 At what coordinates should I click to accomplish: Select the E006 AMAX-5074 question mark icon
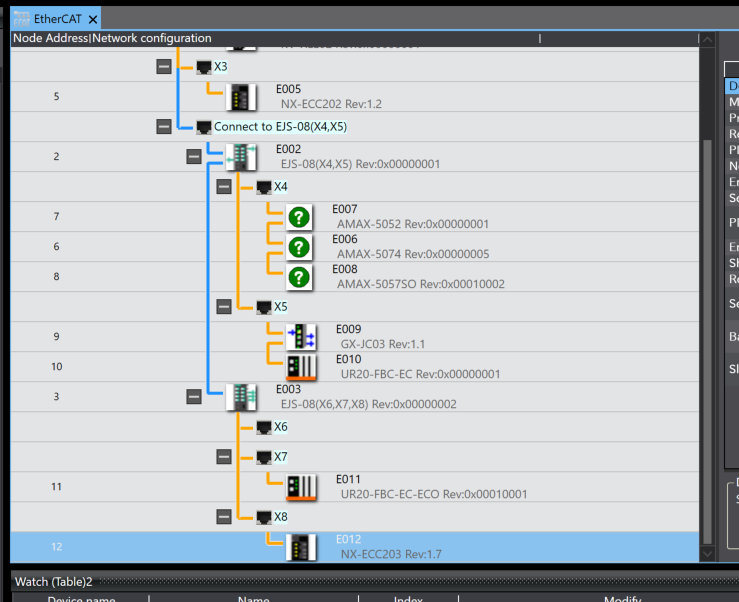coord(298,248)
